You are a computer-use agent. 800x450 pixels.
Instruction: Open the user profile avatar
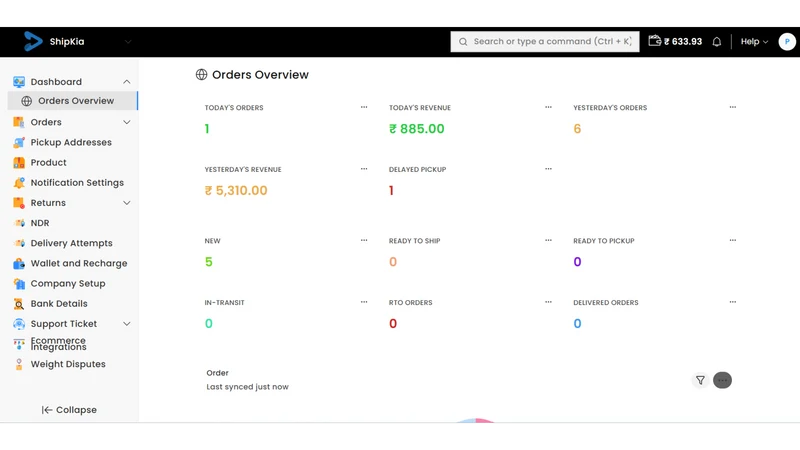(x=787, y=41)
